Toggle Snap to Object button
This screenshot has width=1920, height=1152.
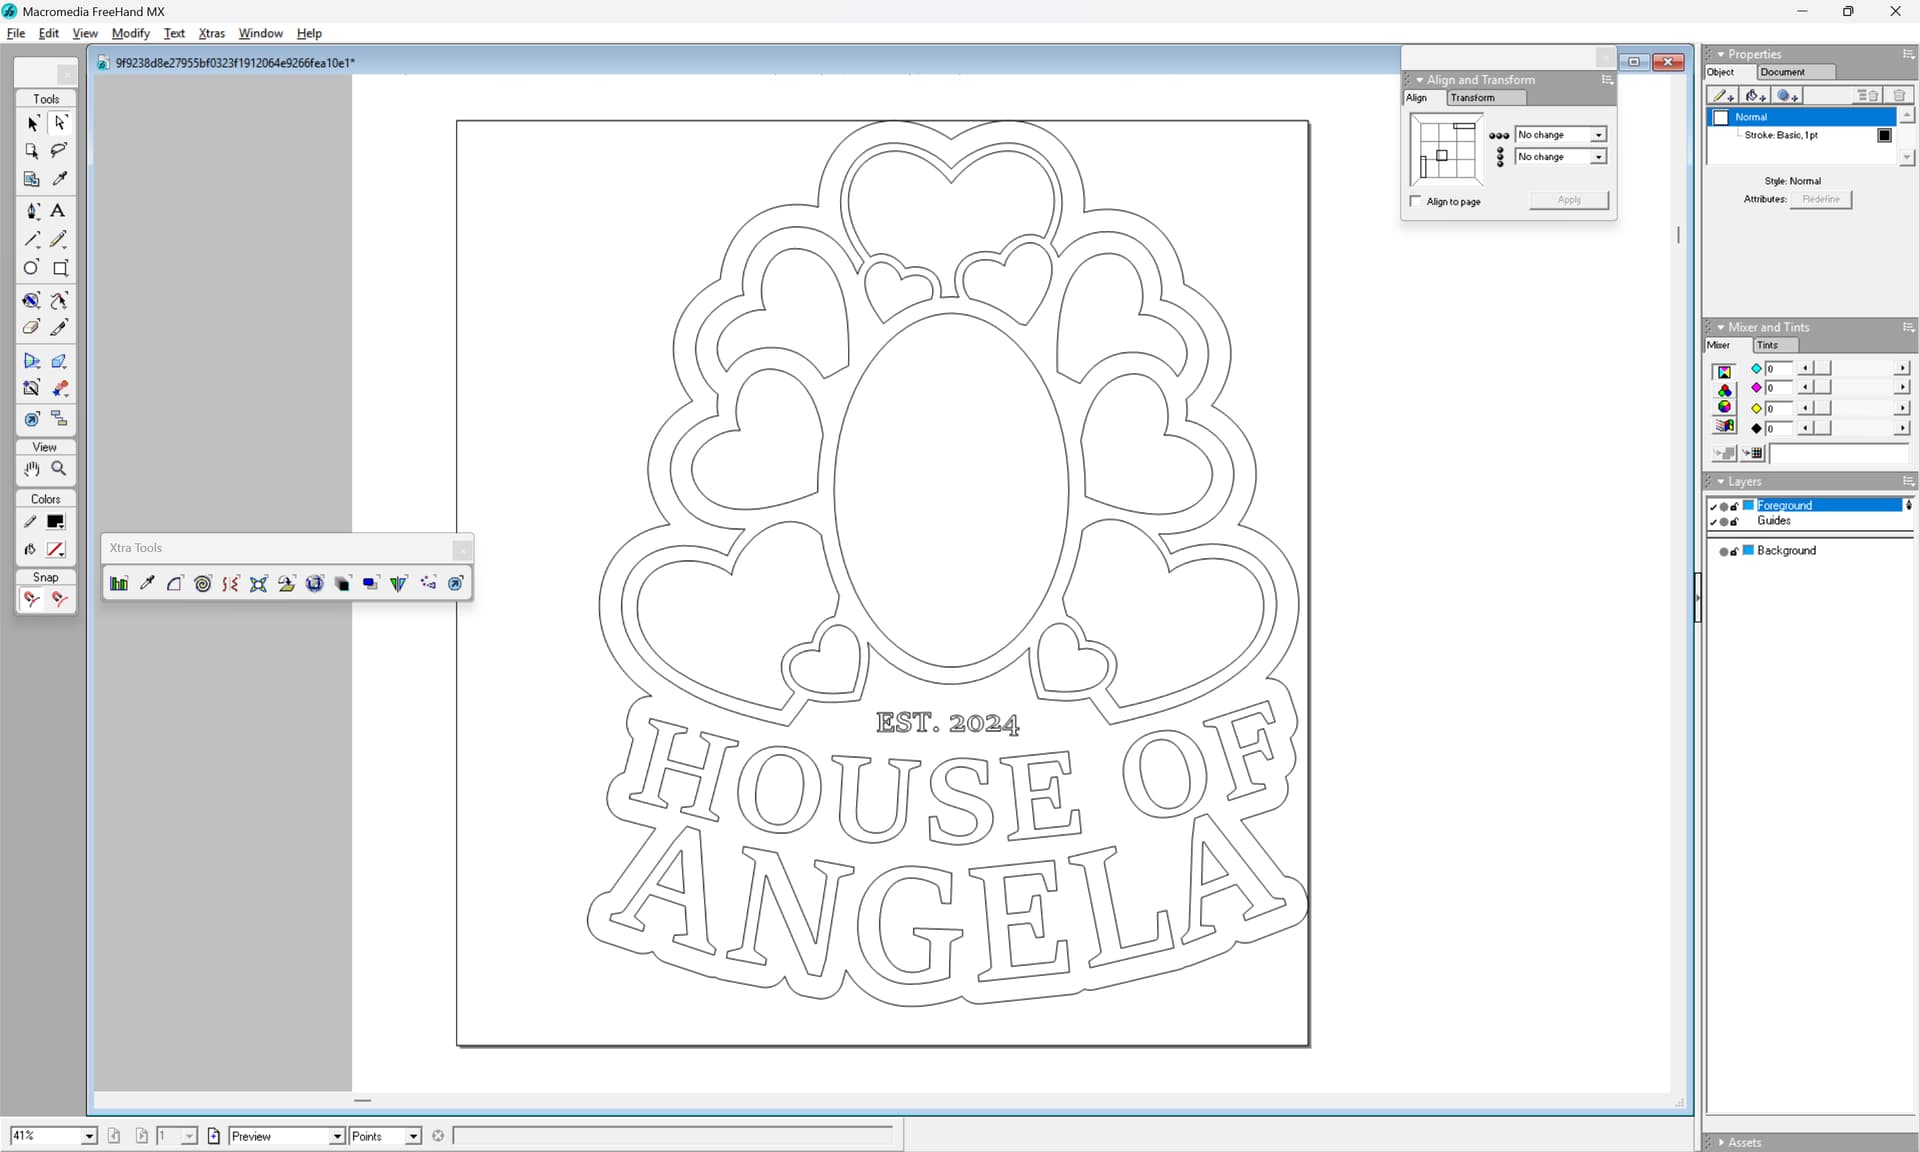[60, 599]
